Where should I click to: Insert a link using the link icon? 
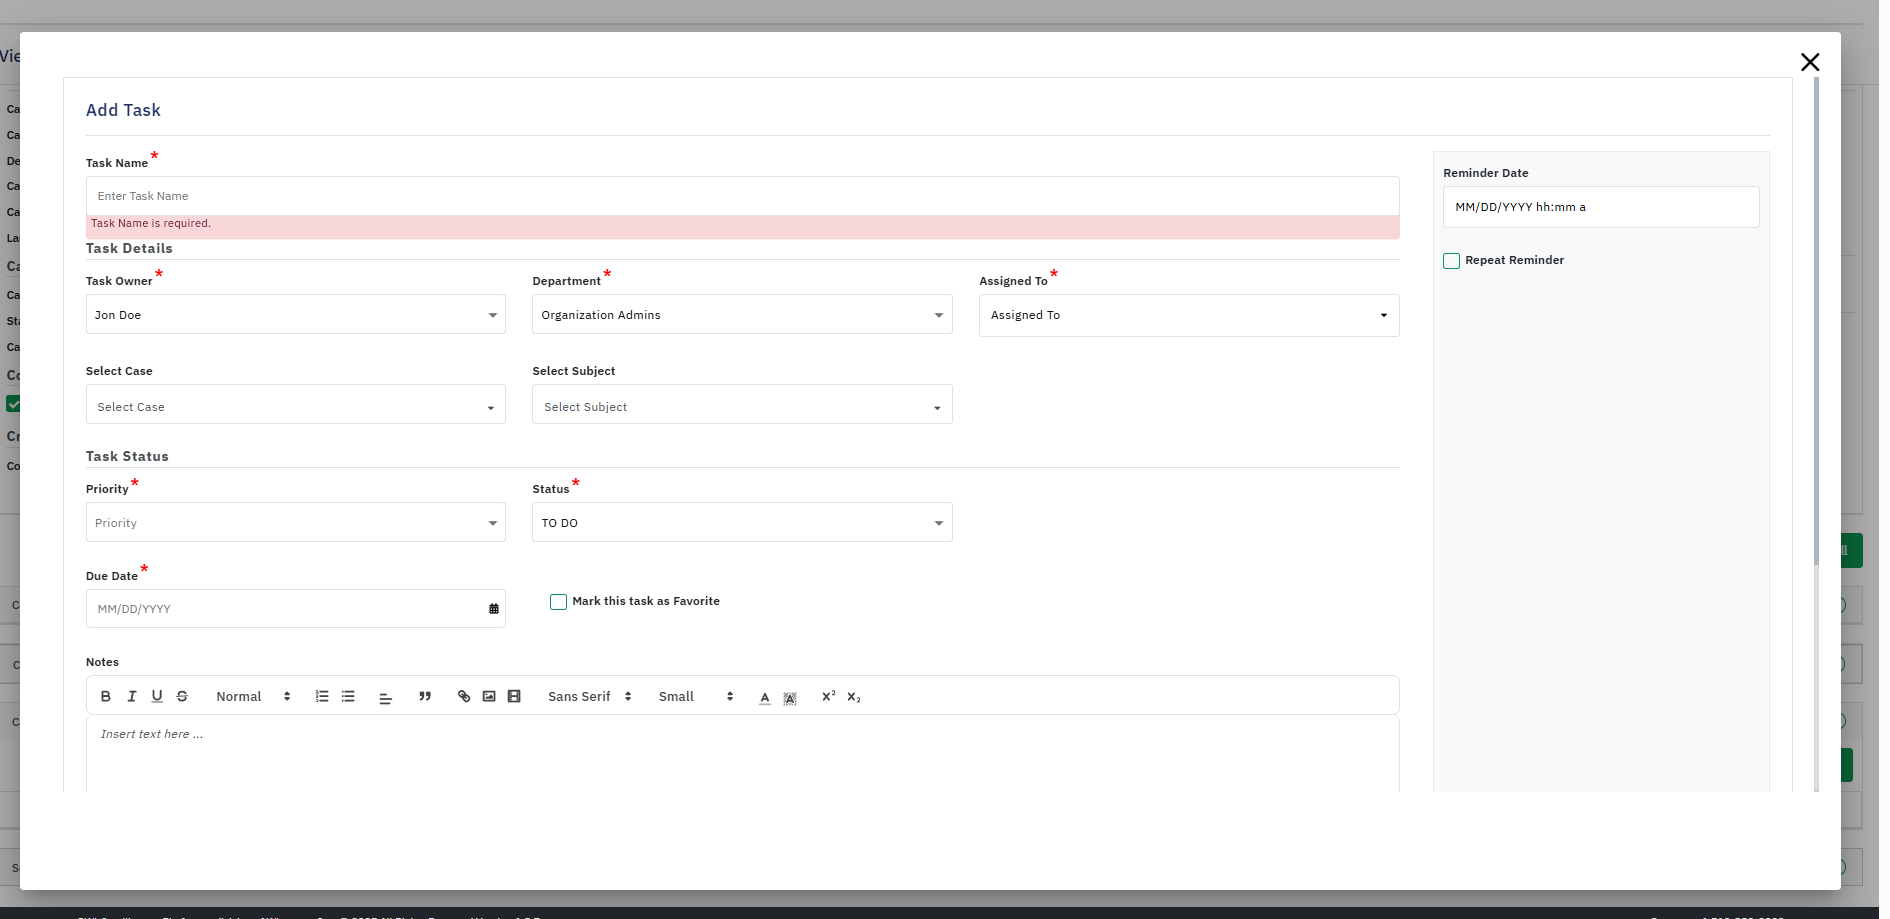point(464,697)
